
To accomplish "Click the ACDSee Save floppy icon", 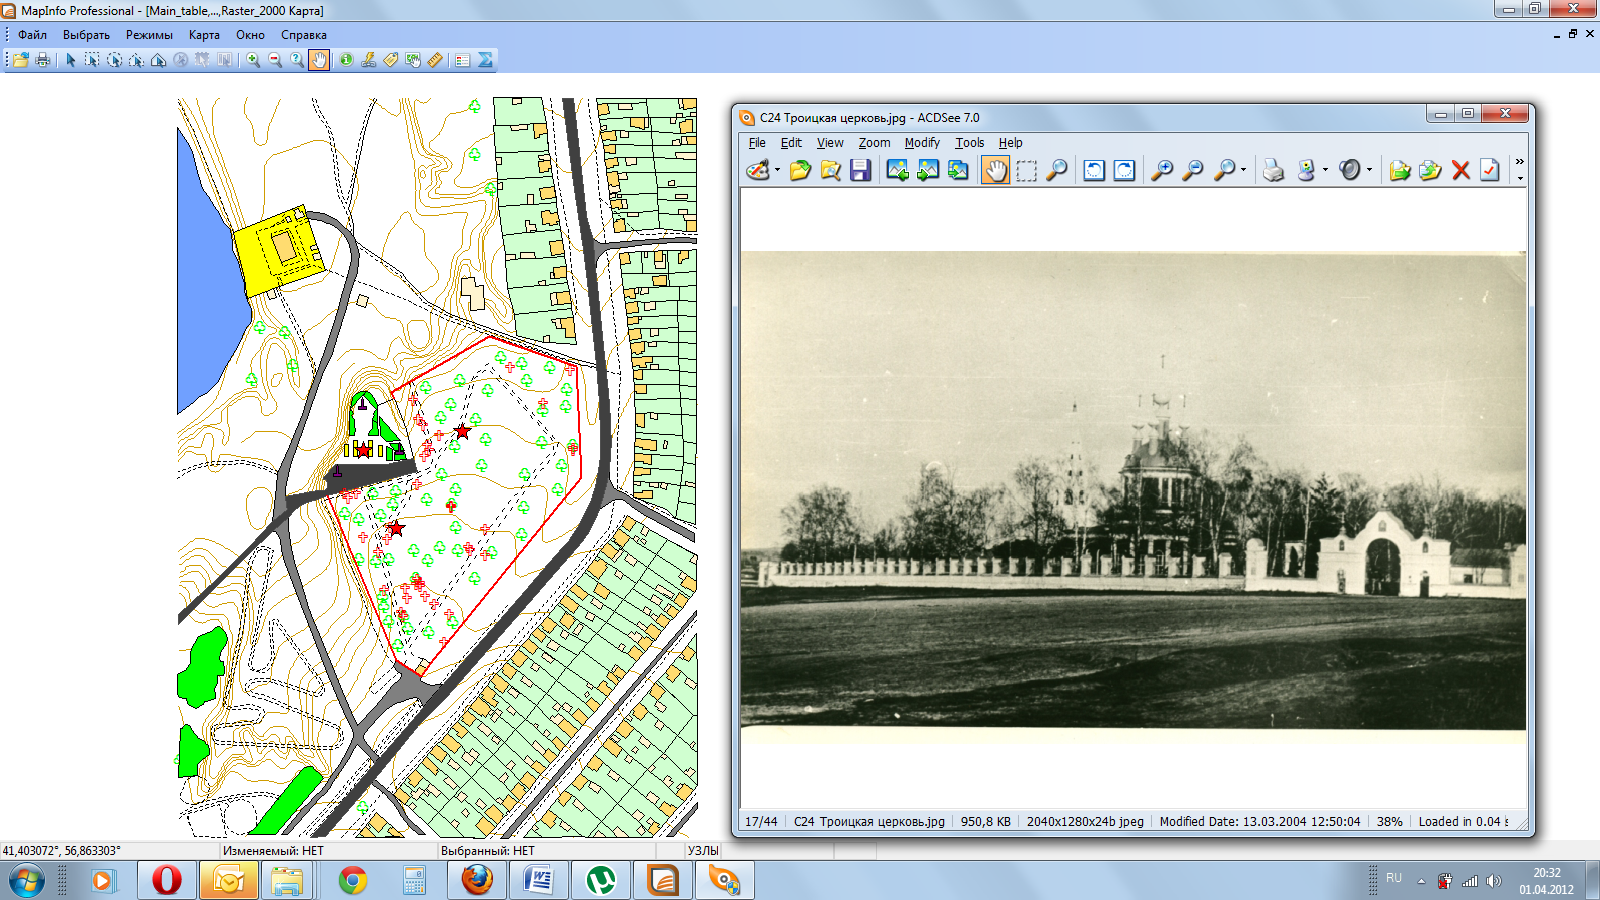I will pyautogui.click(x=860, y=170).
